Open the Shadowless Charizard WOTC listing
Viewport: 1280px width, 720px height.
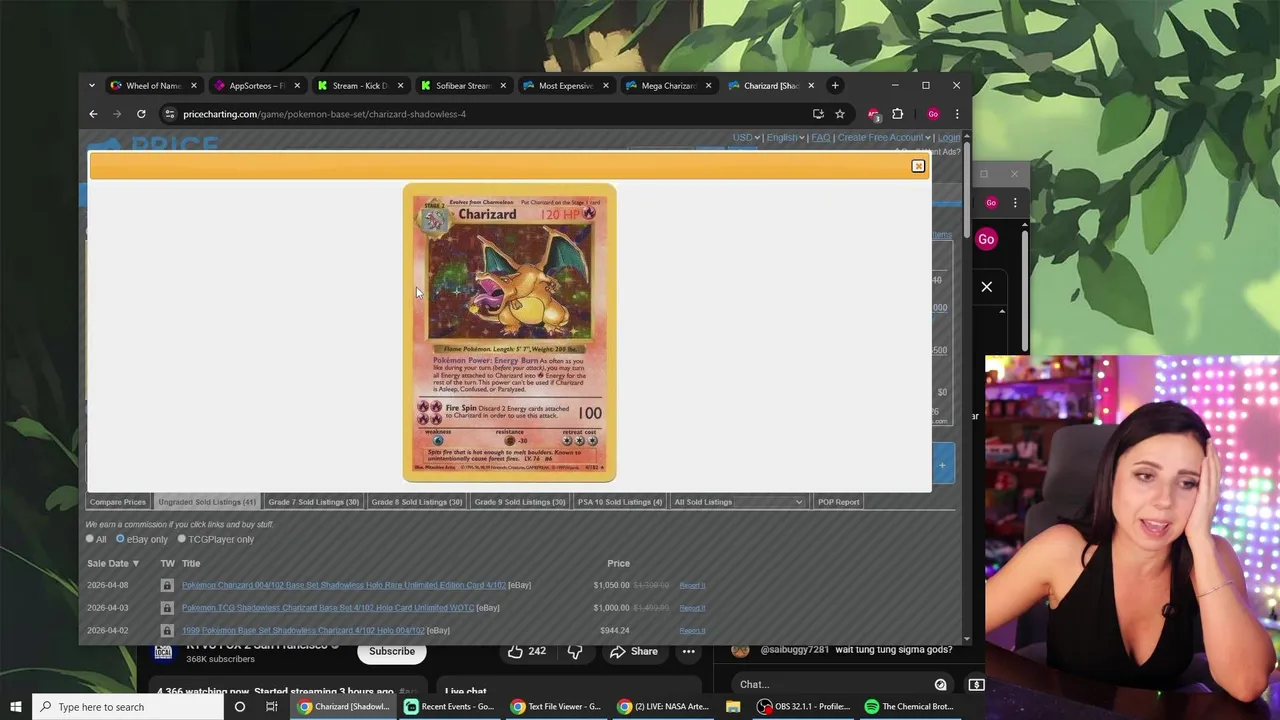coord(327,608)
